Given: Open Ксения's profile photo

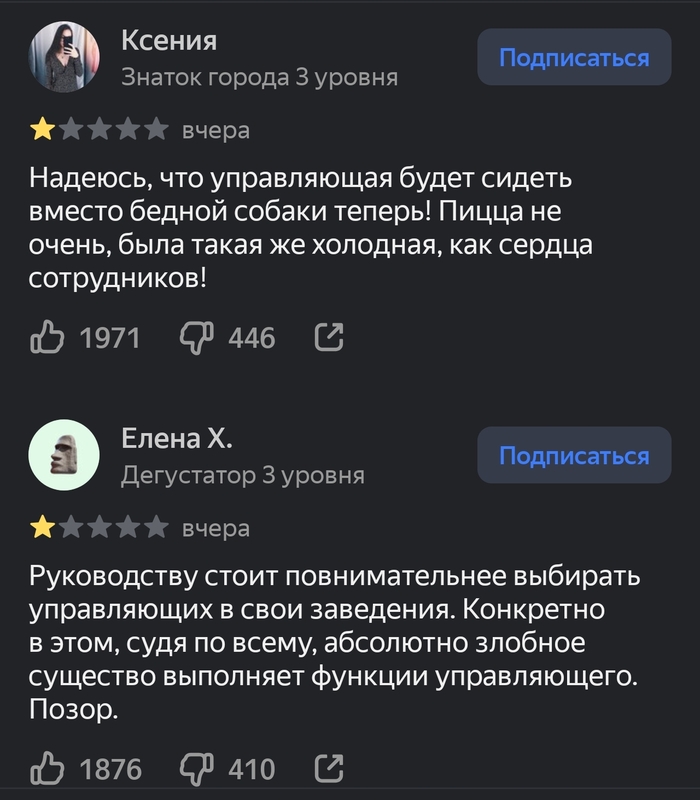Looking at the screenshot, I should tap(65, 58).
